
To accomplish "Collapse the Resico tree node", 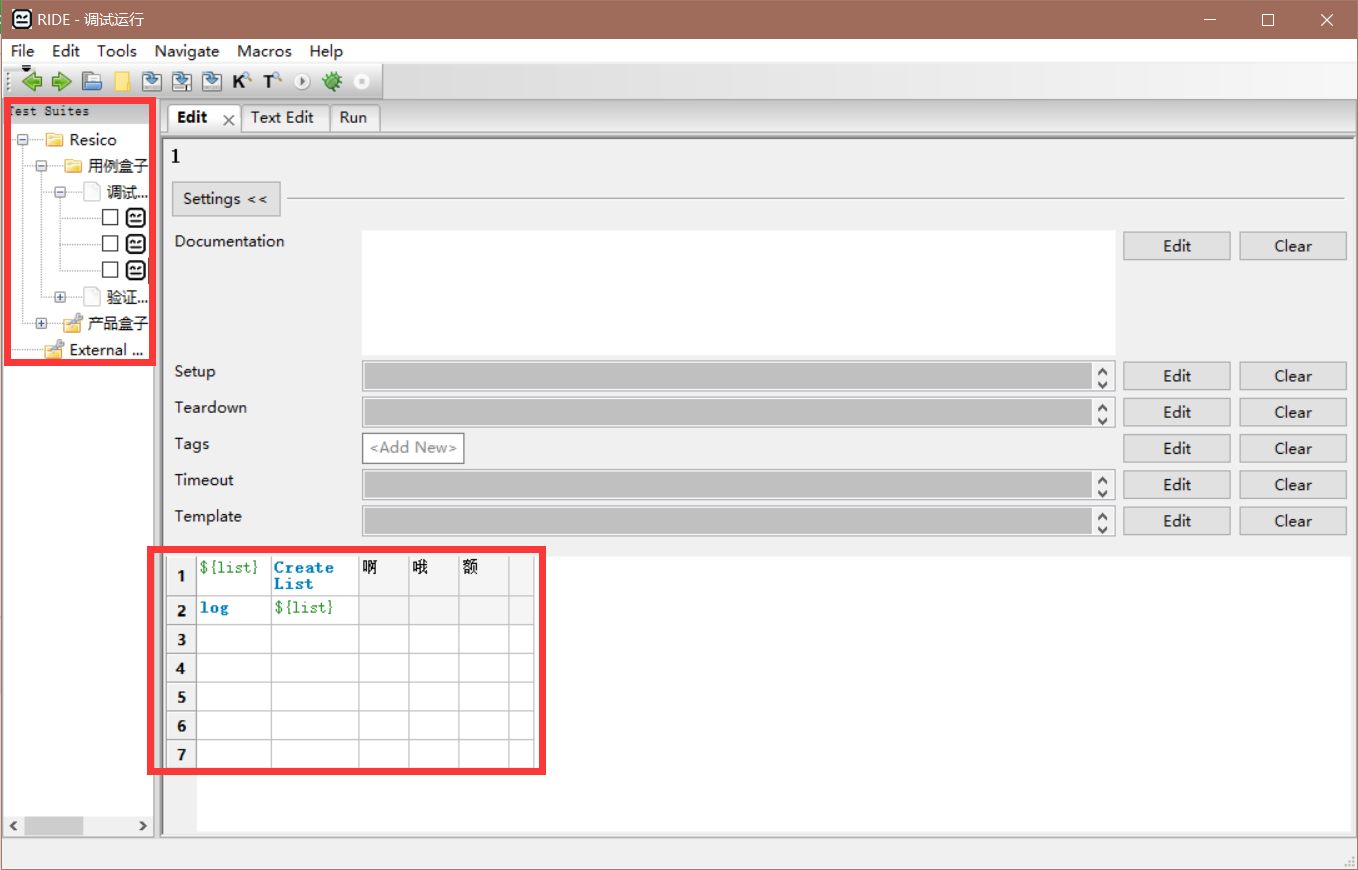I will pos(22,140).
